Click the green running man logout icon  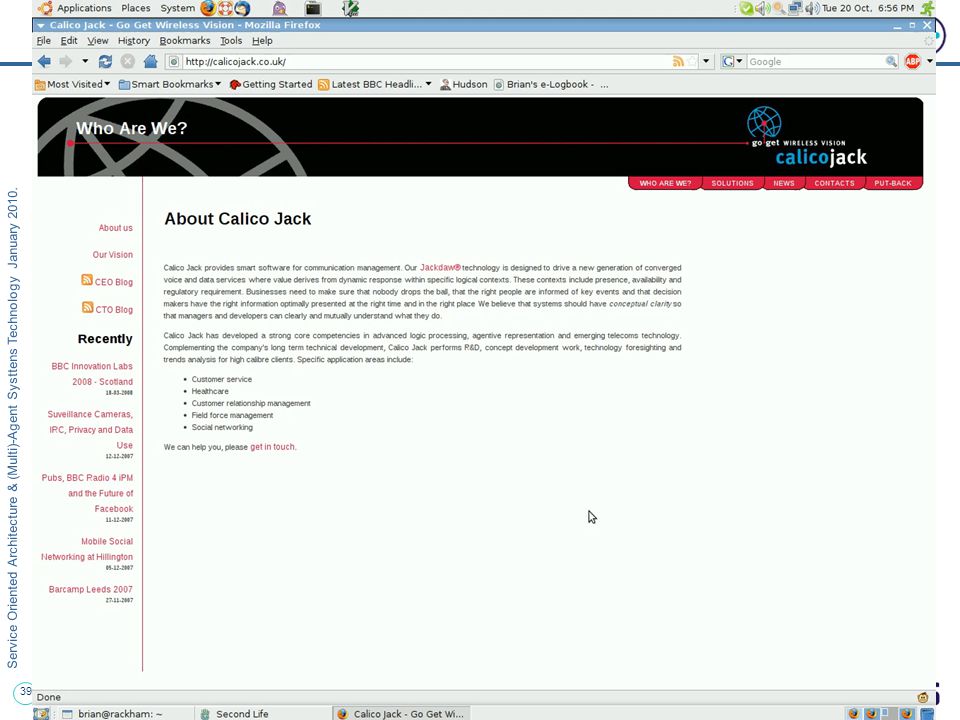tap(928, 8)
